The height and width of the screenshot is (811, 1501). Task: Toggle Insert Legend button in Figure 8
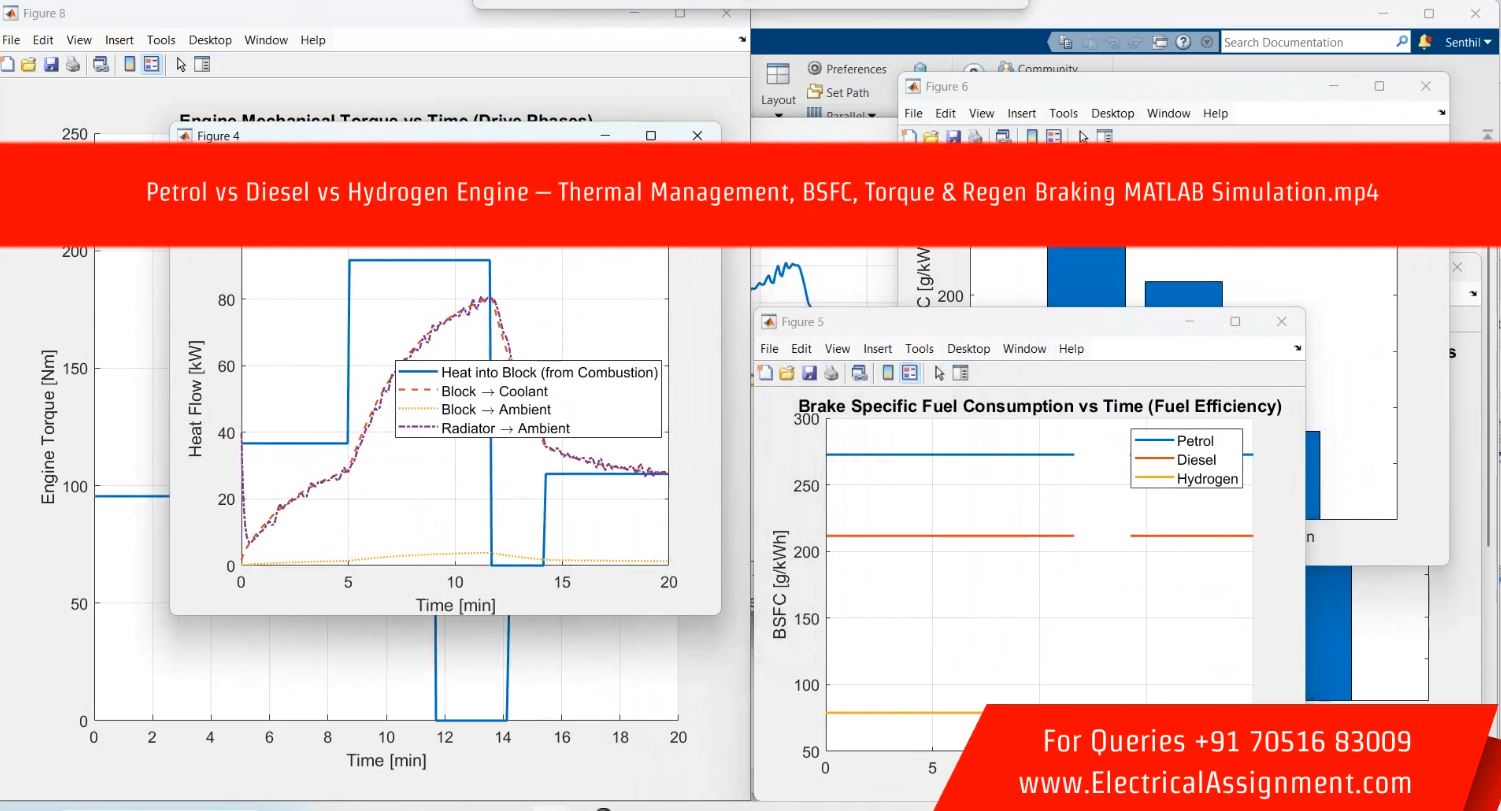click(x=151, y=65)
